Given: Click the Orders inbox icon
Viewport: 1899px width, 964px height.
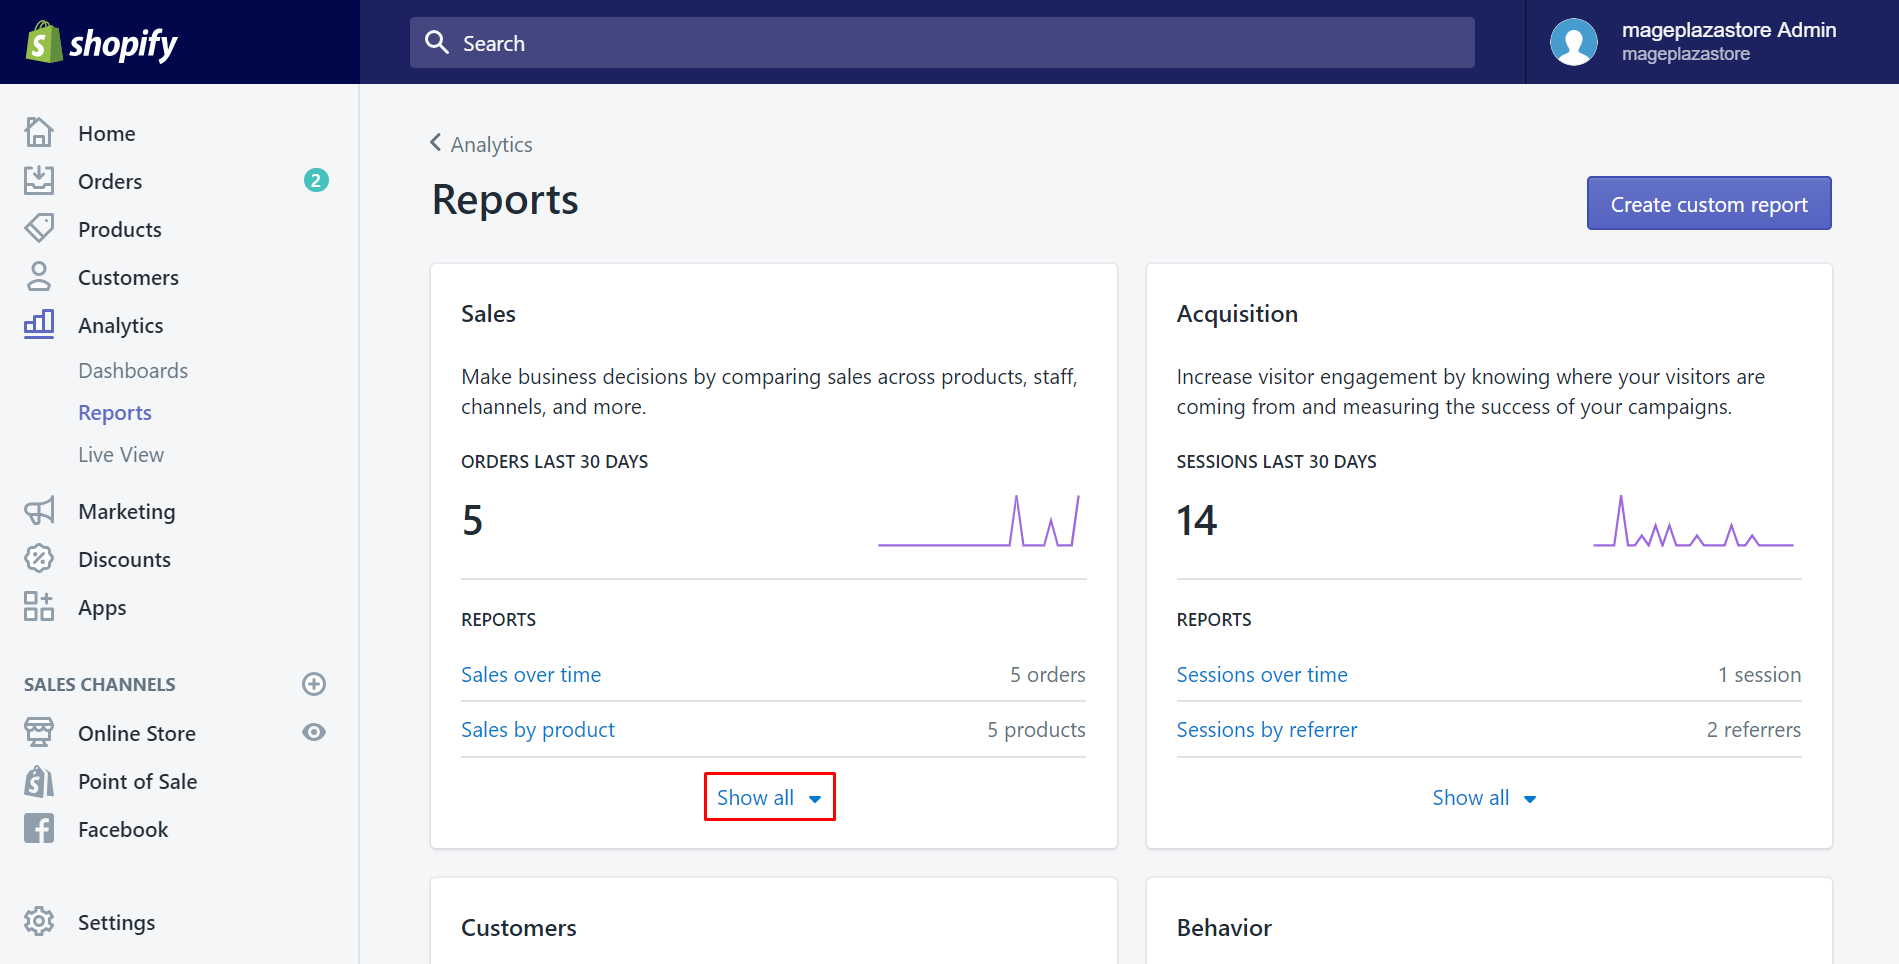Looking at the screenshot, I should [39, 180].
